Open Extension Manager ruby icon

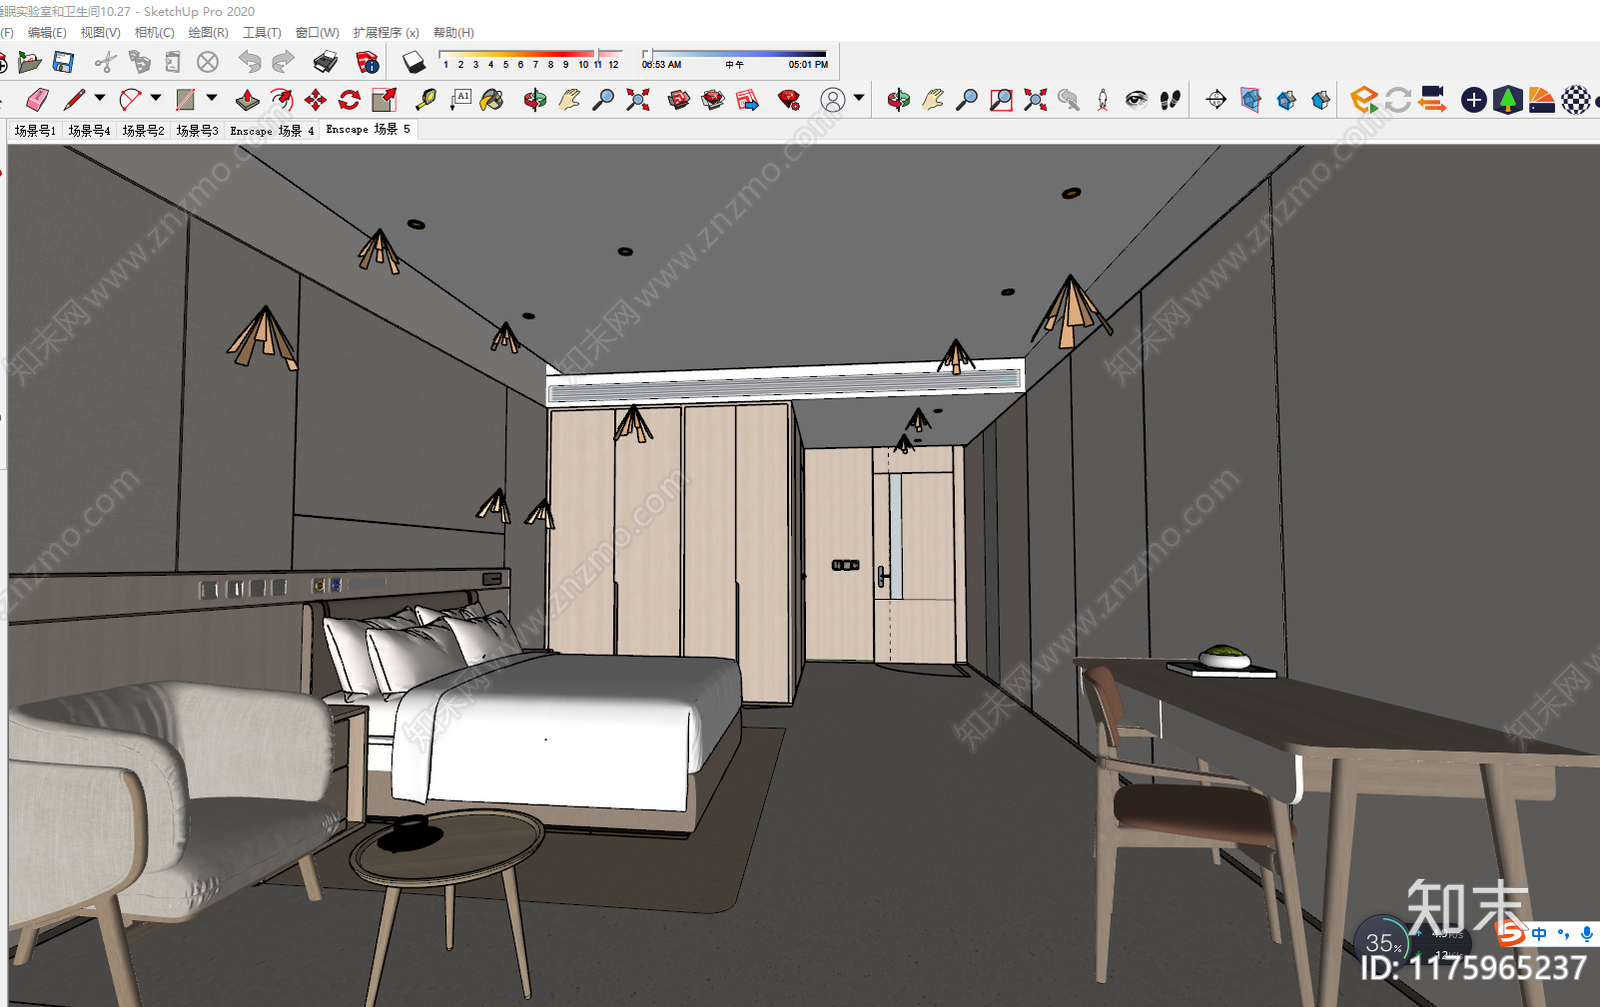pos(789,99)
